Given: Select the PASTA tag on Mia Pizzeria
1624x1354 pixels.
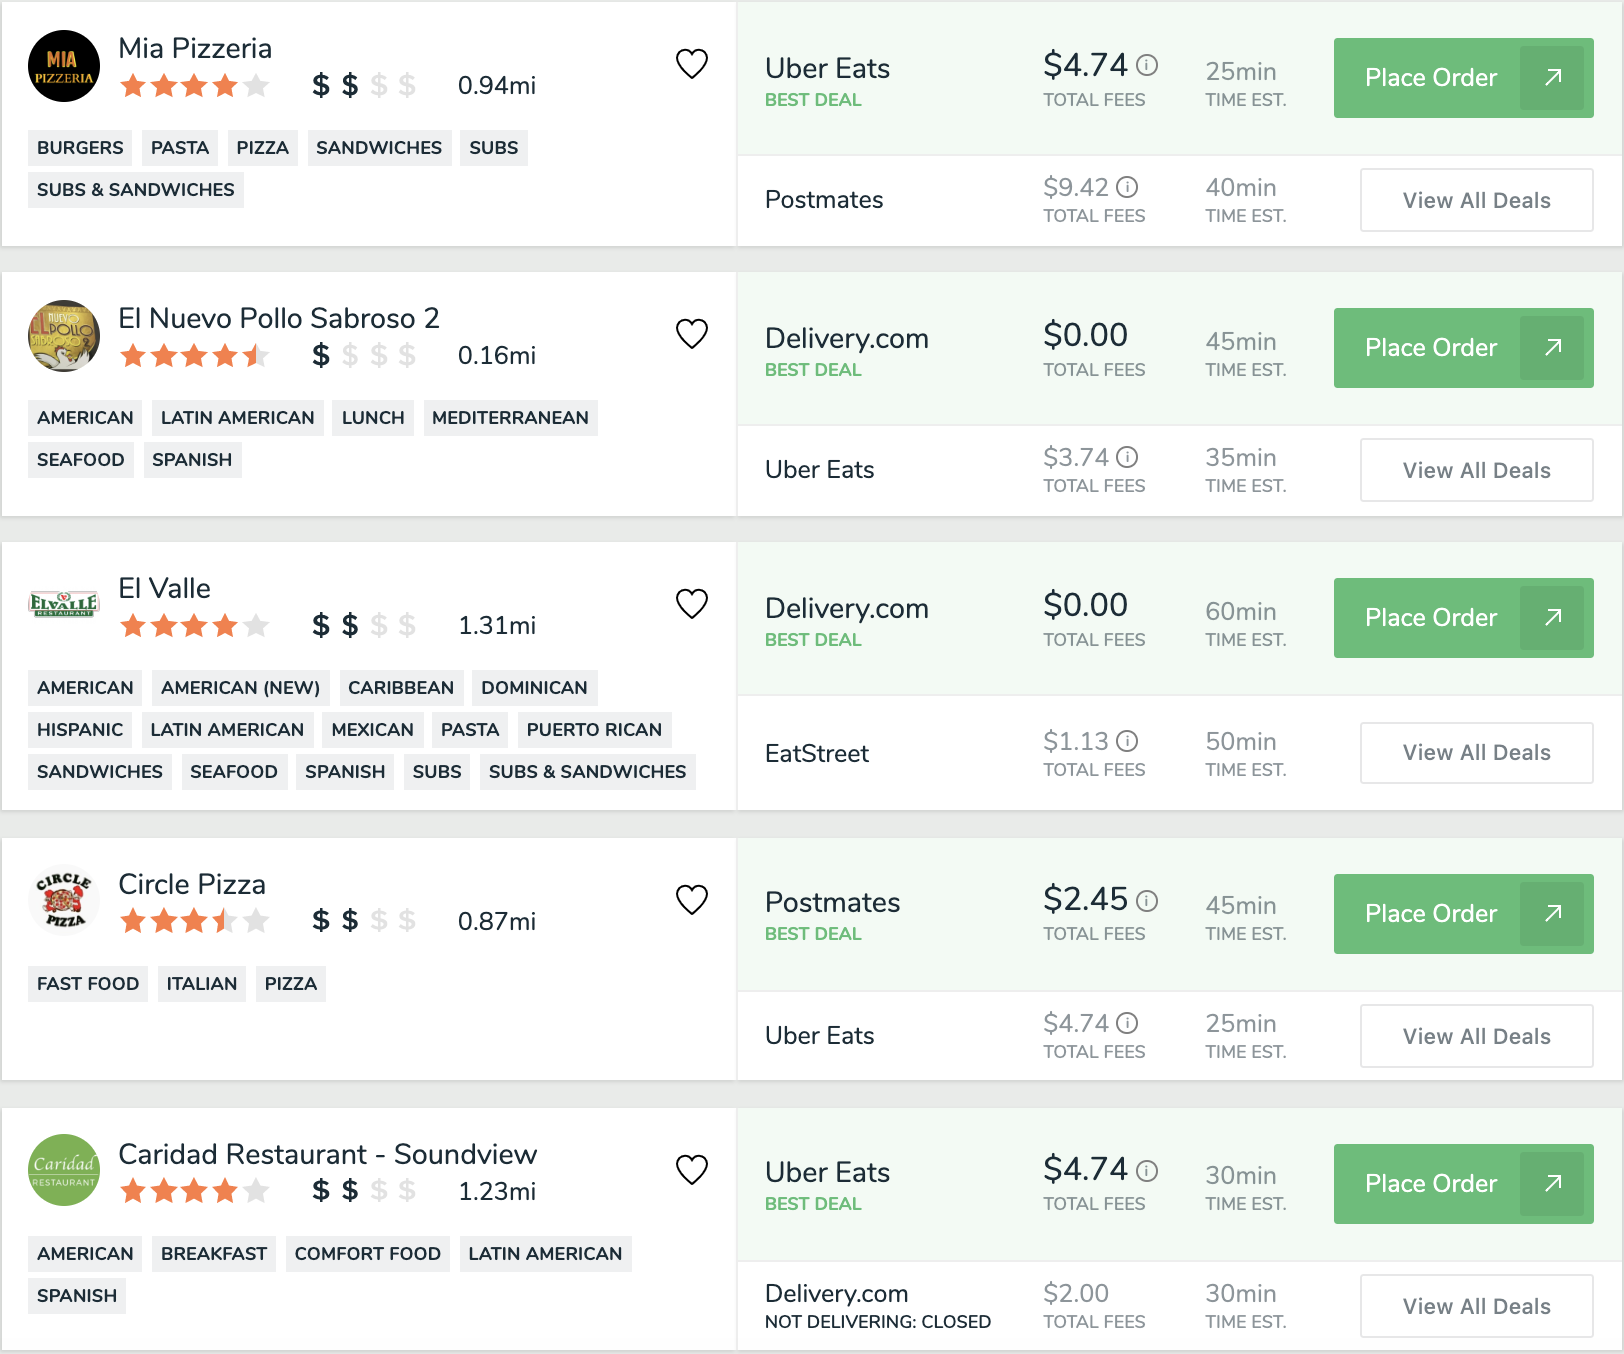Looking at the screenshot, I should [x=180, y=148].
